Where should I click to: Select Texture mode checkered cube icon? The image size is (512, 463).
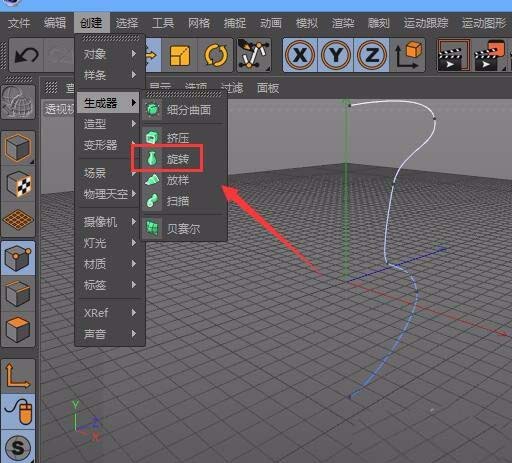18,184
